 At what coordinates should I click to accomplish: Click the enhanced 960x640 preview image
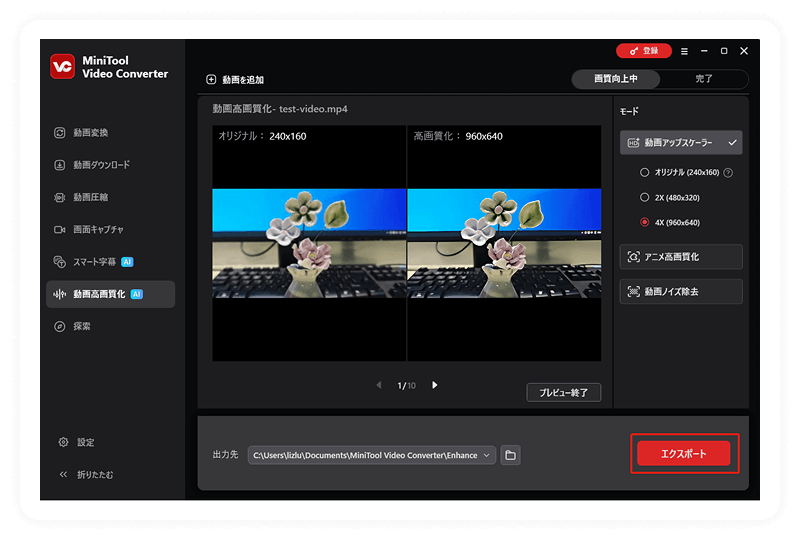point(504,243)
